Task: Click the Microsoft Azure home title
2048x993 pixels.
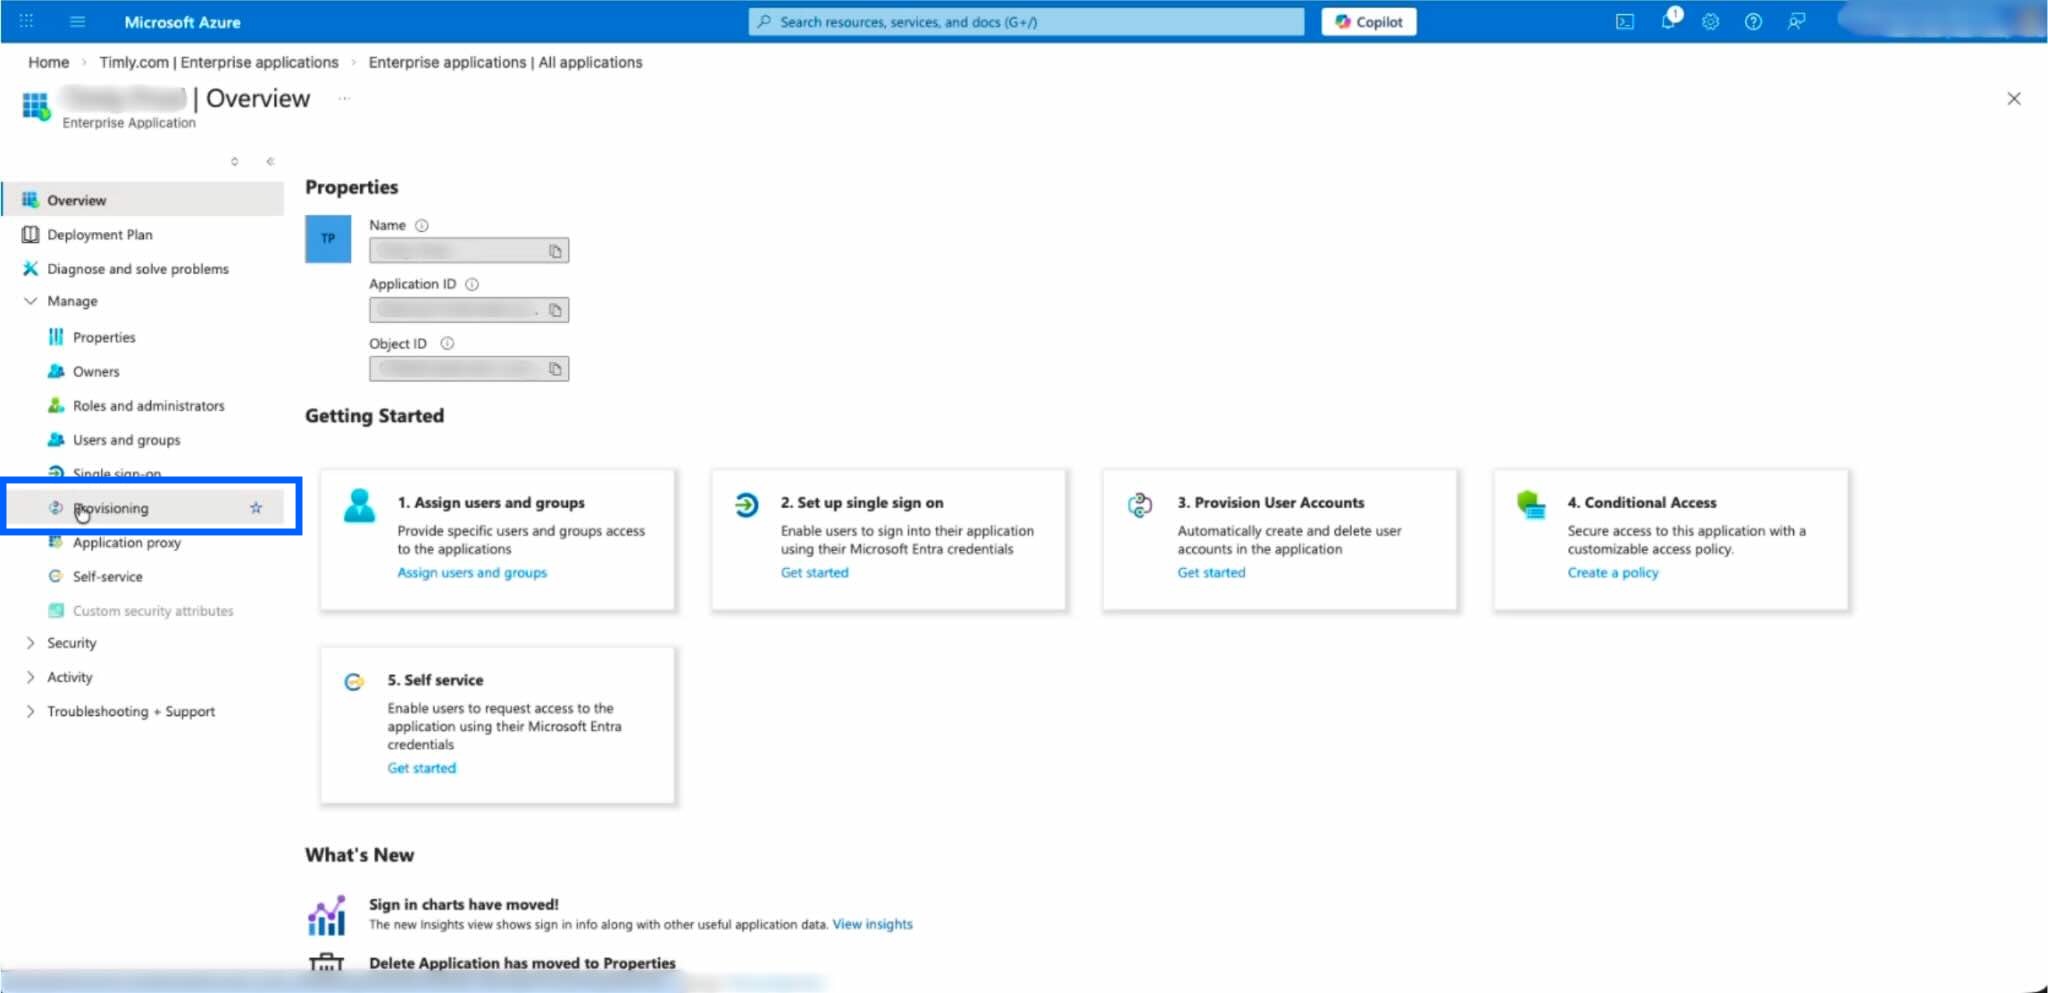Action: click(x=182, y=21)
